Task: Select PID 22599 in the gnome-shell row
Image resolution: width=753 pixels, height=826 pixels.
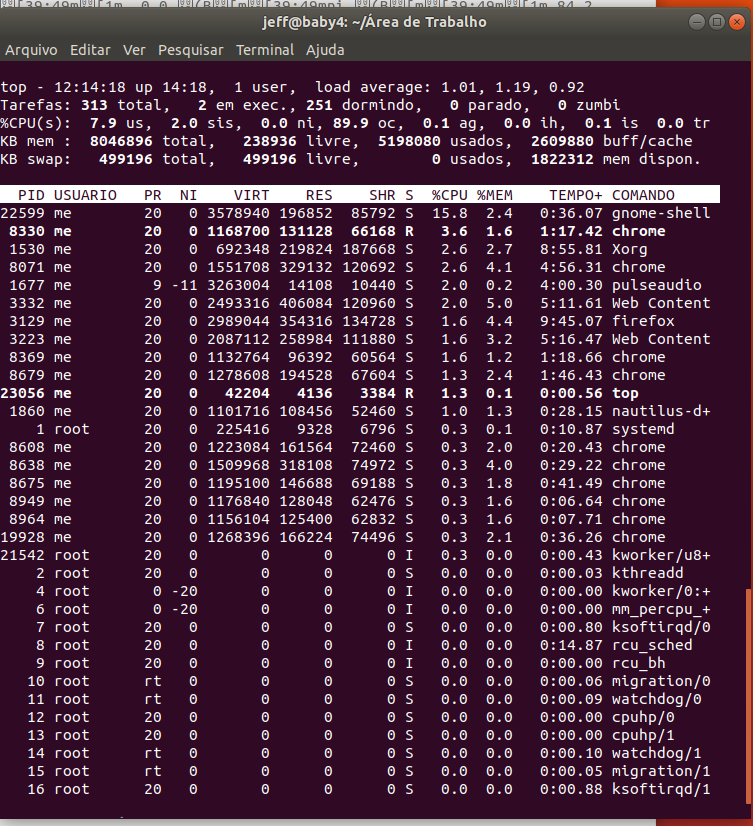Action: (22, 213)
